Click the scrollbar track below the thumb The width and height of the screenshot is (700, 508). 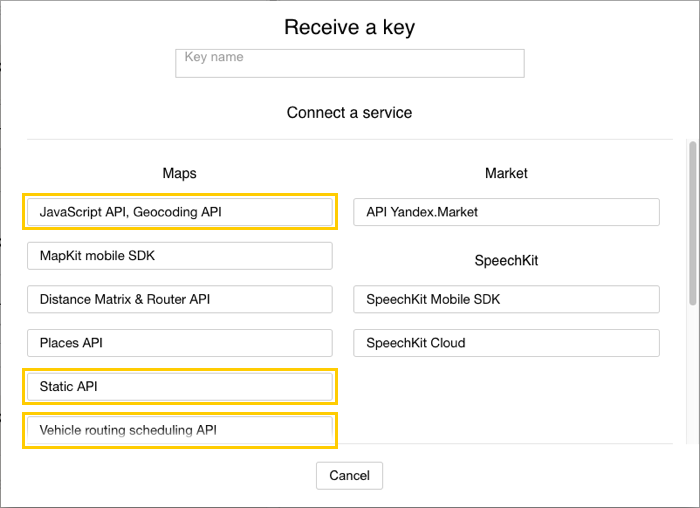pos(692,380)
